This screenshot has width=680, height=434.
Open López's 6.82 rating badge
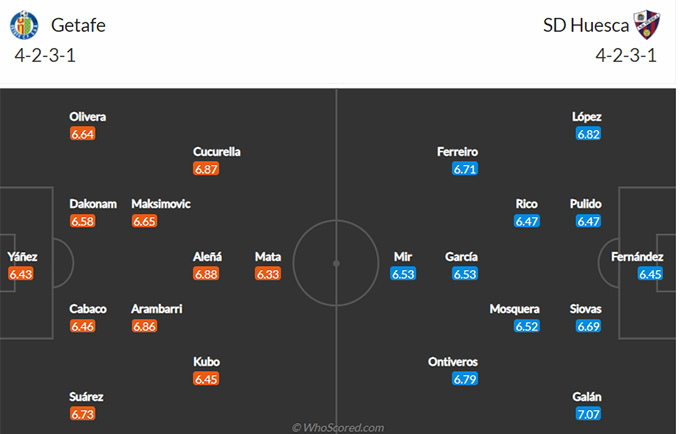point(588,134)
